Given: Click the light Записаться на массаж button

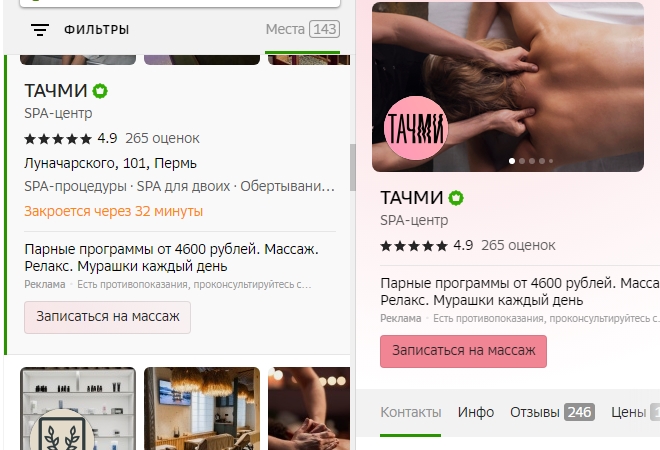Looking at the screenshot, I should pos(107,317).
